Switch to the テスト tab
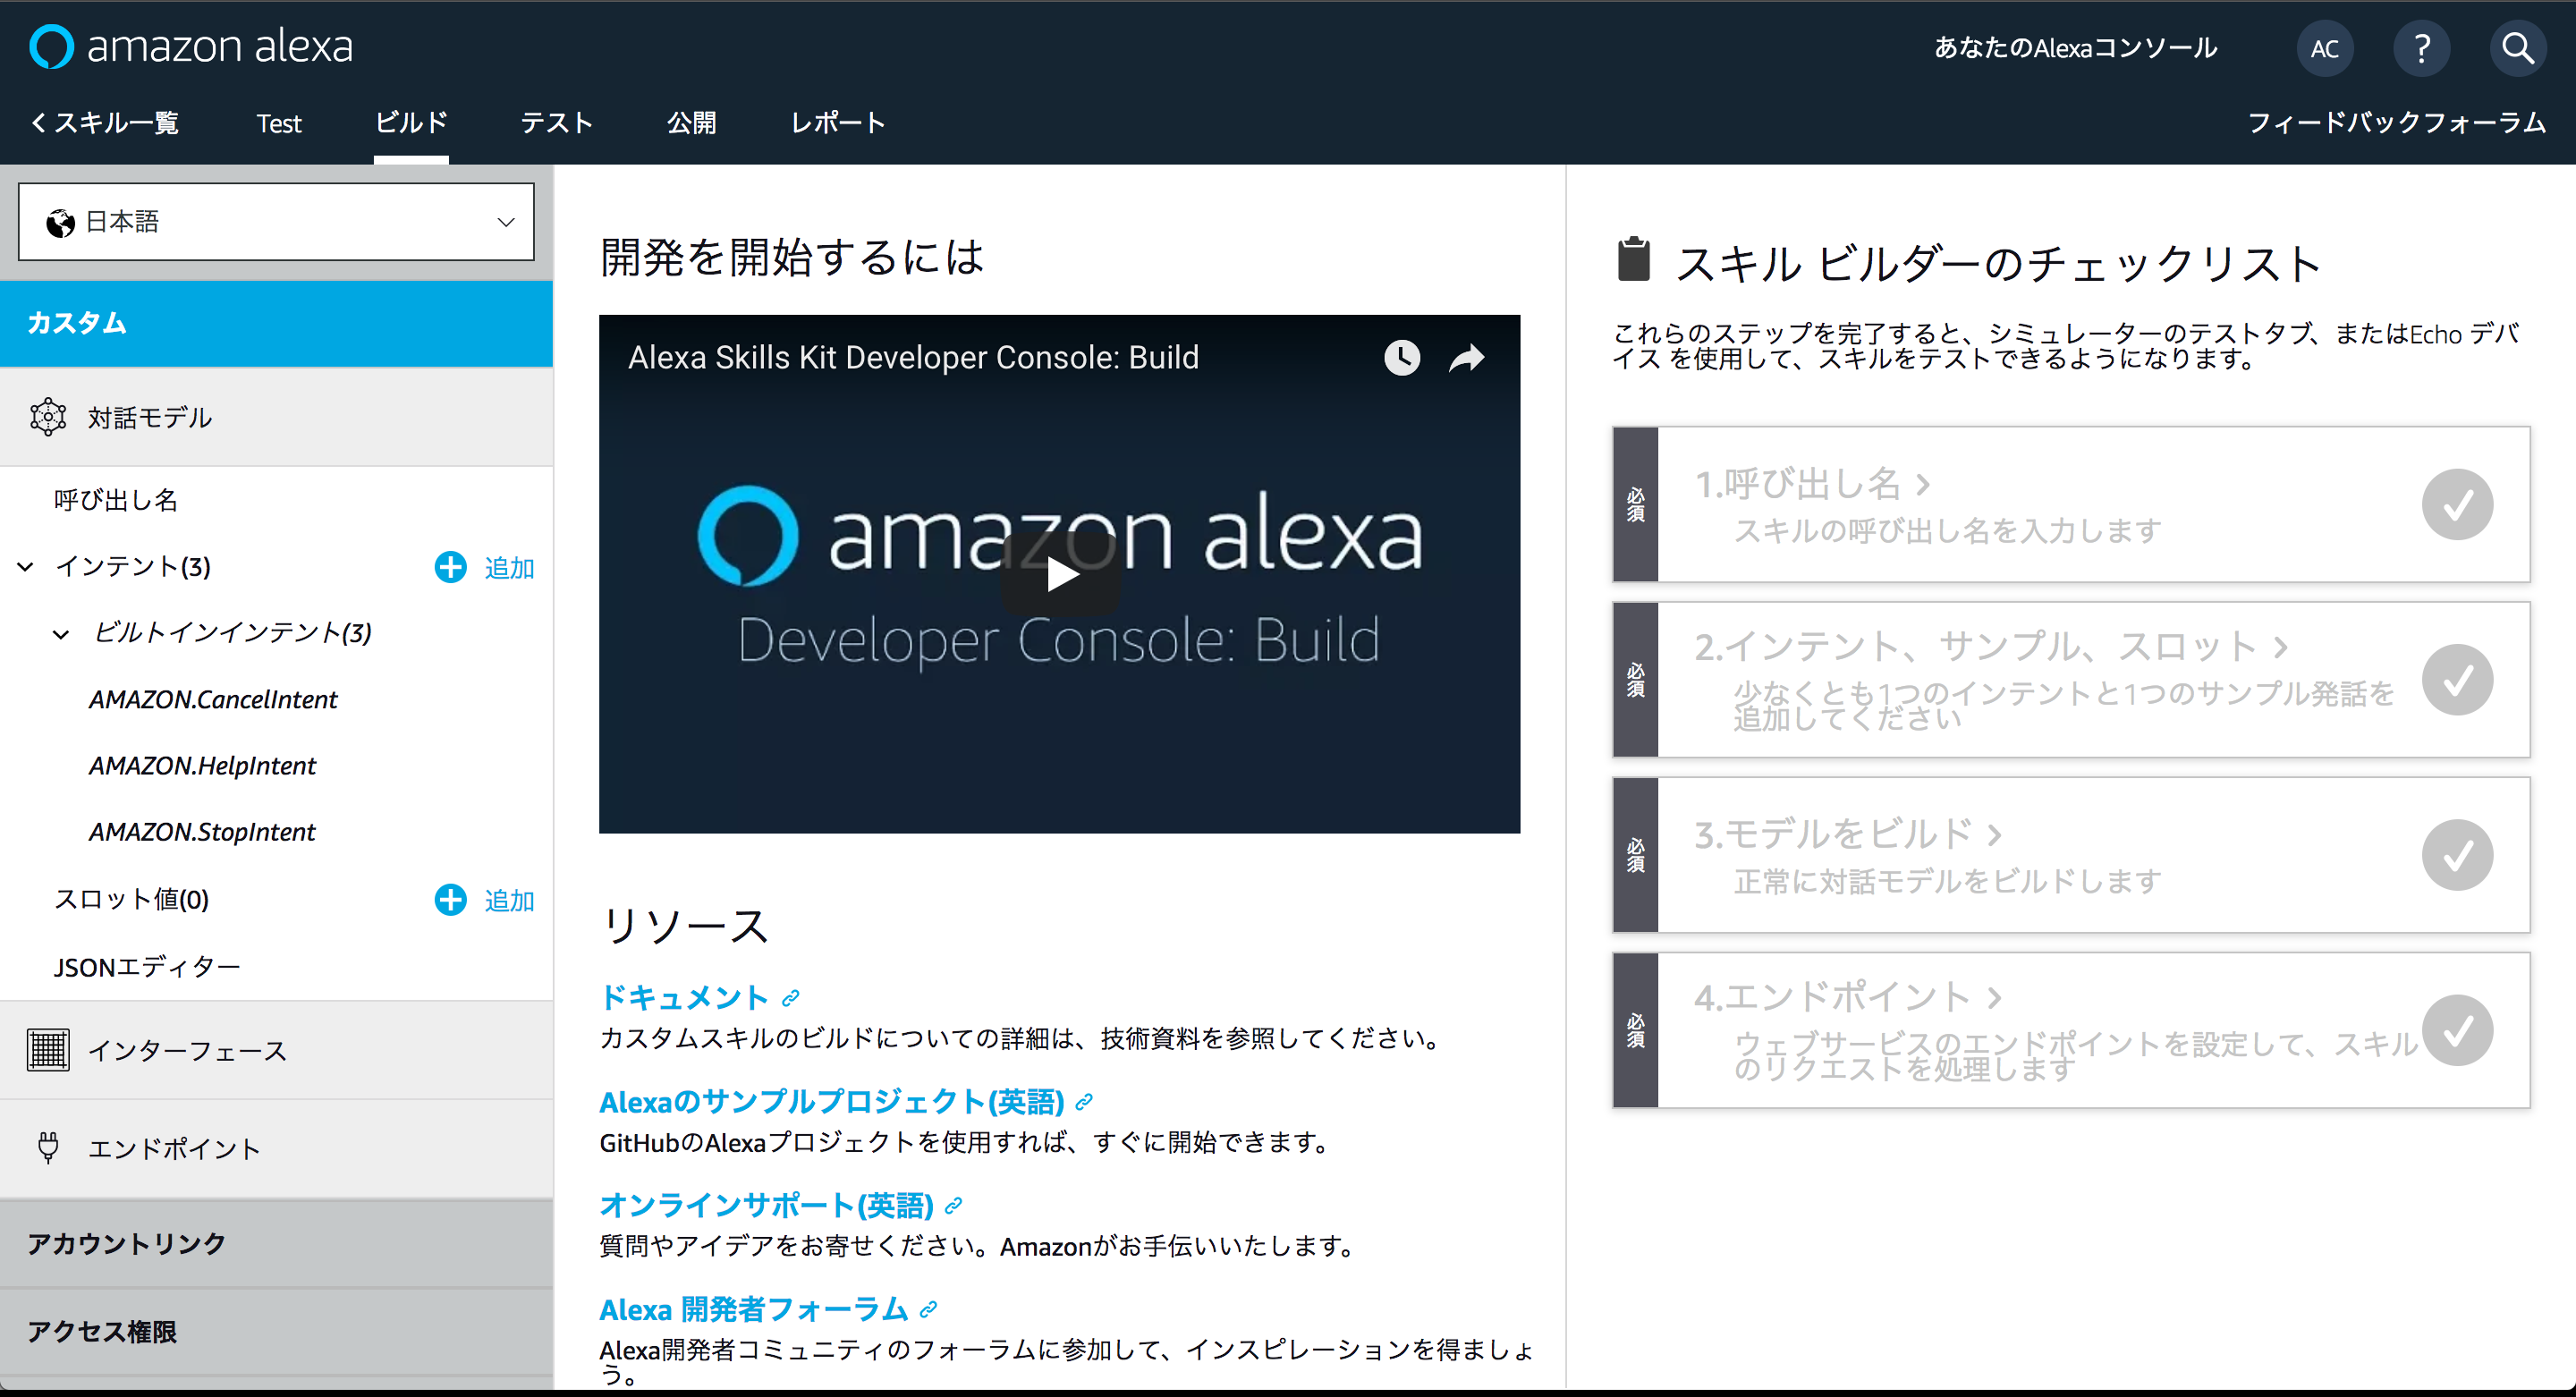The width and height of the screenshot is (2576, 1397). 556,122
